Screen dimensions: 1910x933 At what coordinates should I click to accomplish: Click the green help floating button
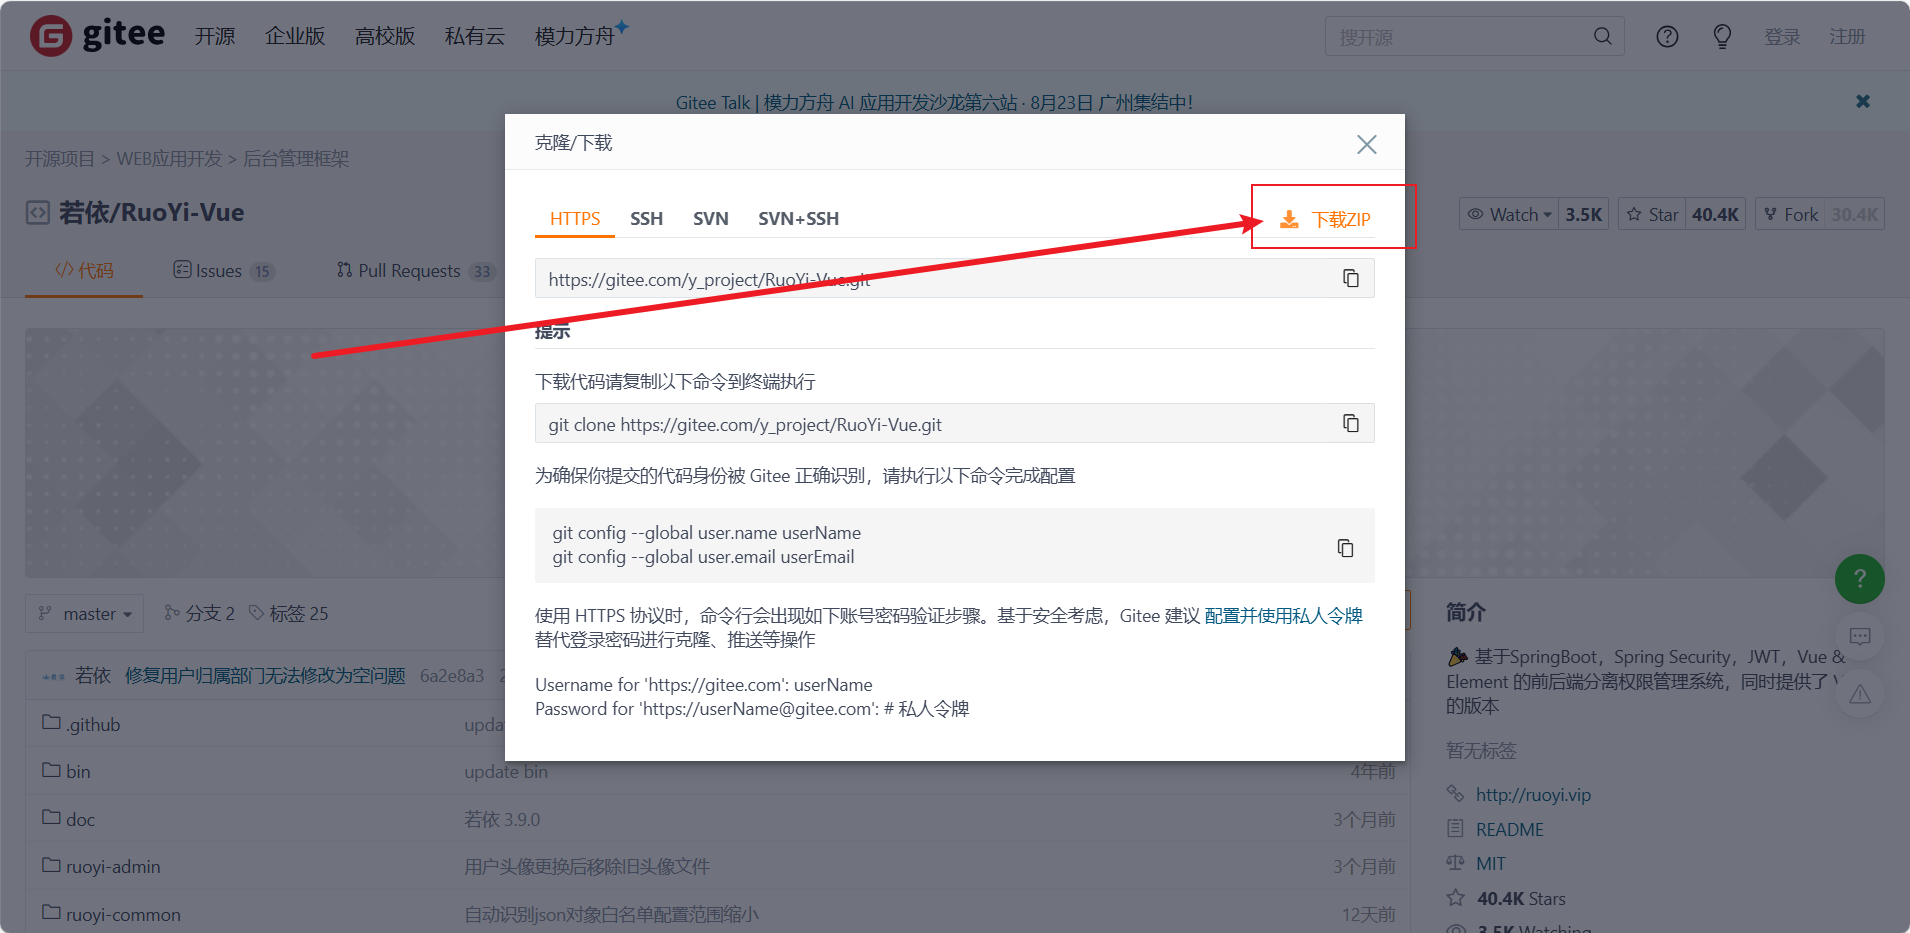pyautogui.click(x=1859, y=578)
